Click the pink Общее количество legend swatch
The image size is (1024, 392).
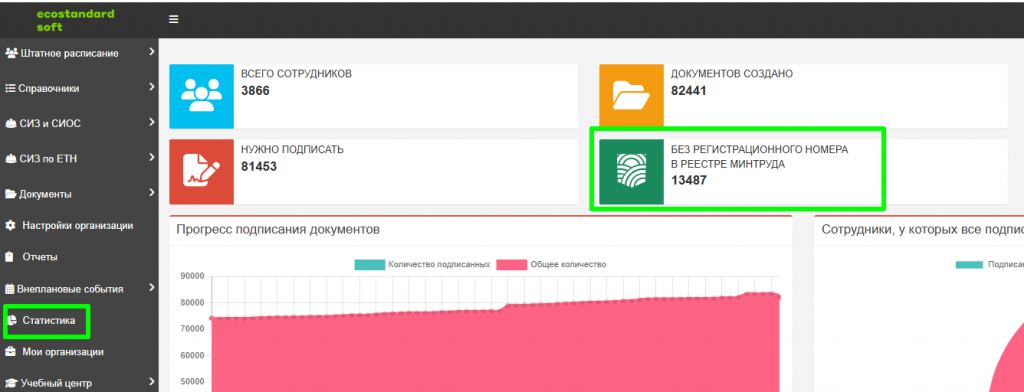tap(511, 265)
